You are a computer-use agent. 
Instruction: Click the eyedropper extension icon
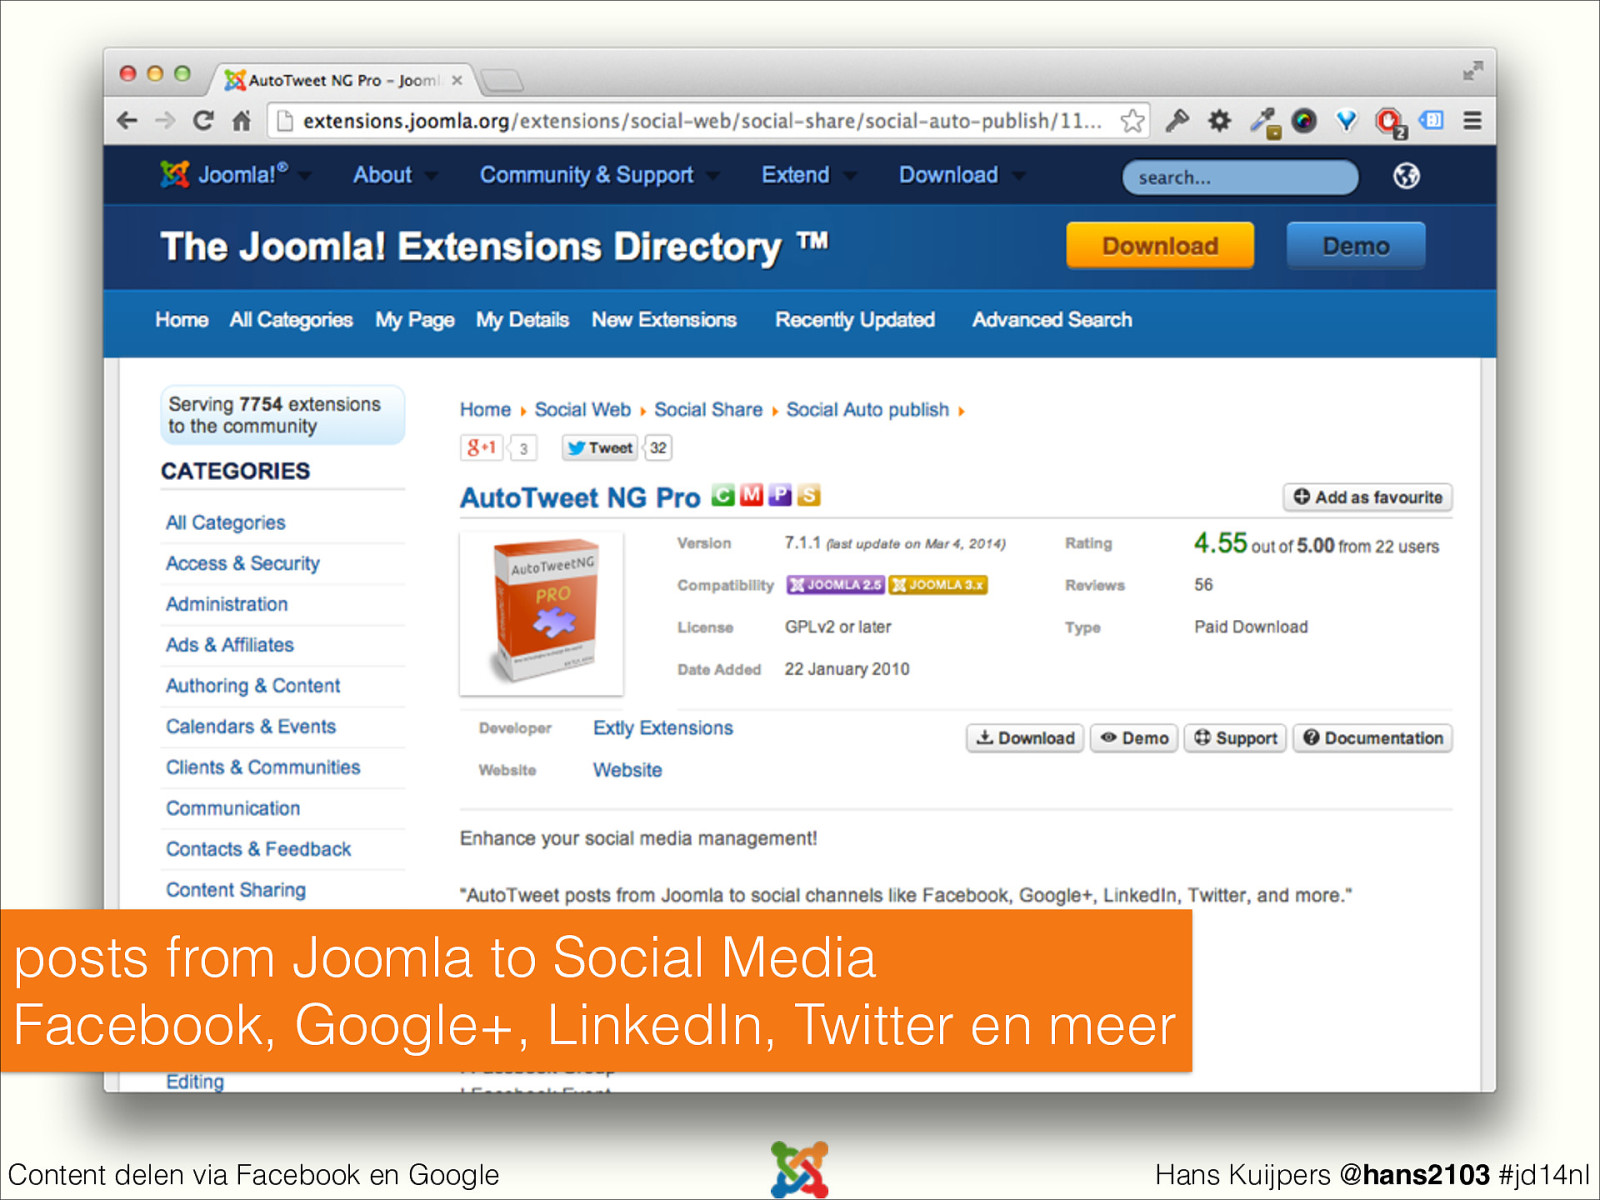pyautogui.click(x=1264, y=122)
